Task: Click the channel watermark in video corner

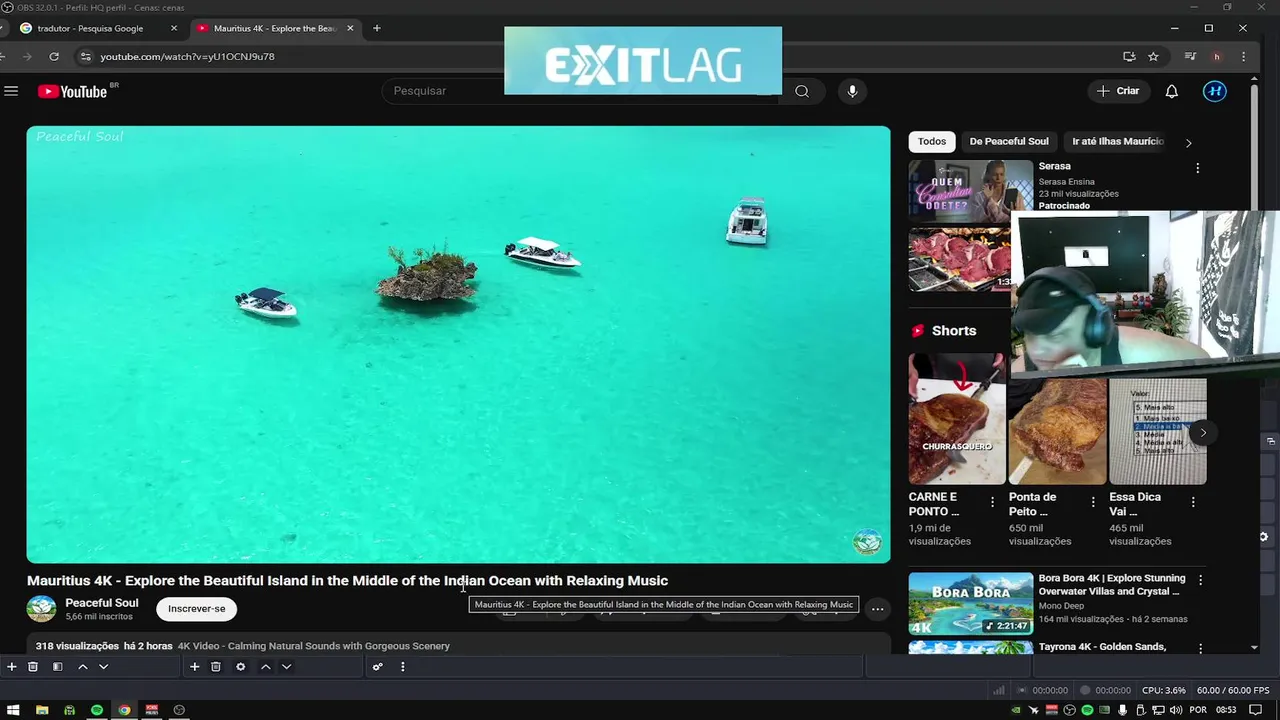Action: tap(867, 542)
